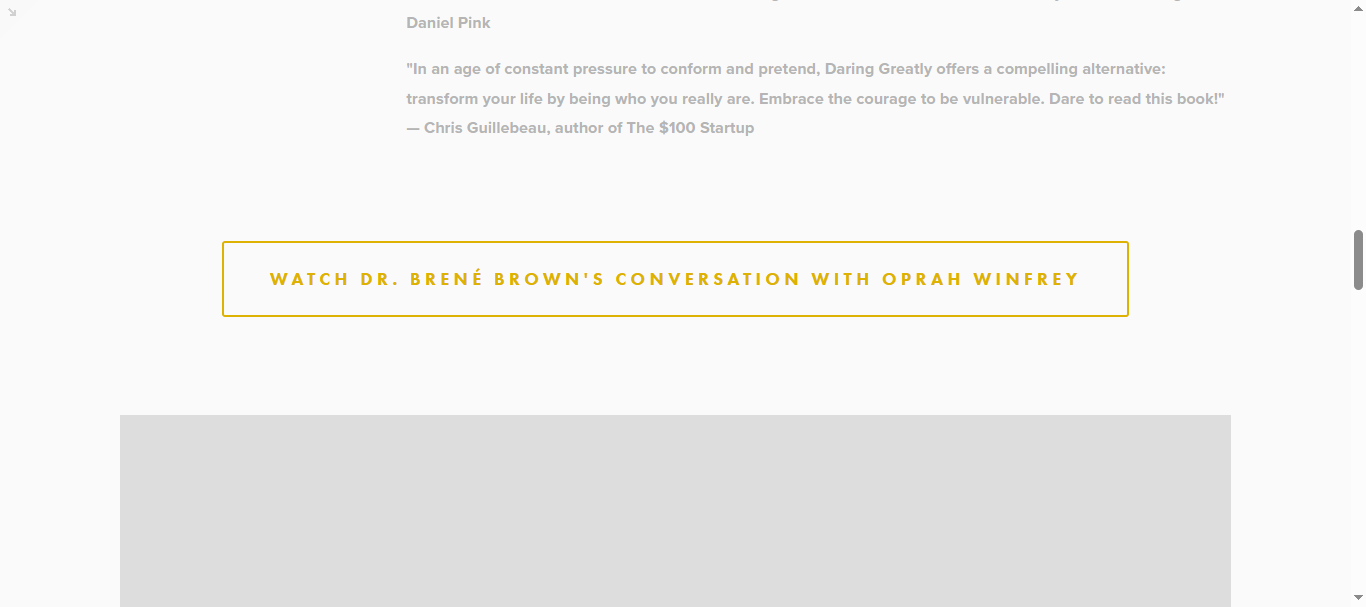Click the vertical scrollbar thumb
This screenshot has width=1366, height=607.
coord(1358,260)
